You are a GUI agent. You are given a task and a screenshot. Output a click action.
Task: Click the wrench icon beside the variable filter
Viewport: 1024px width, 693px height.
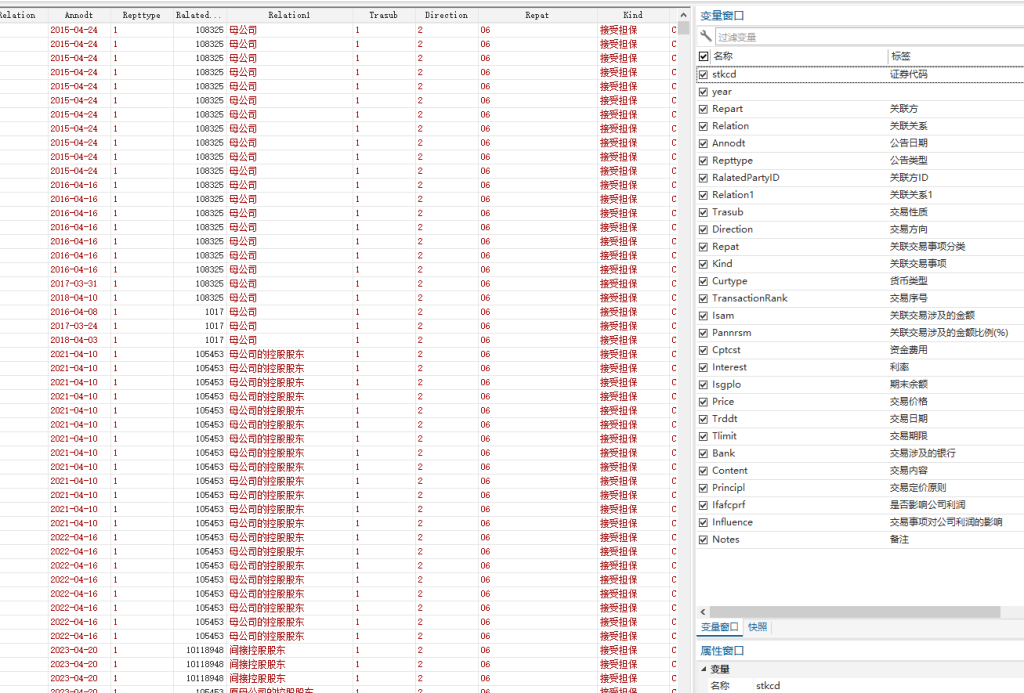(705, 35)
